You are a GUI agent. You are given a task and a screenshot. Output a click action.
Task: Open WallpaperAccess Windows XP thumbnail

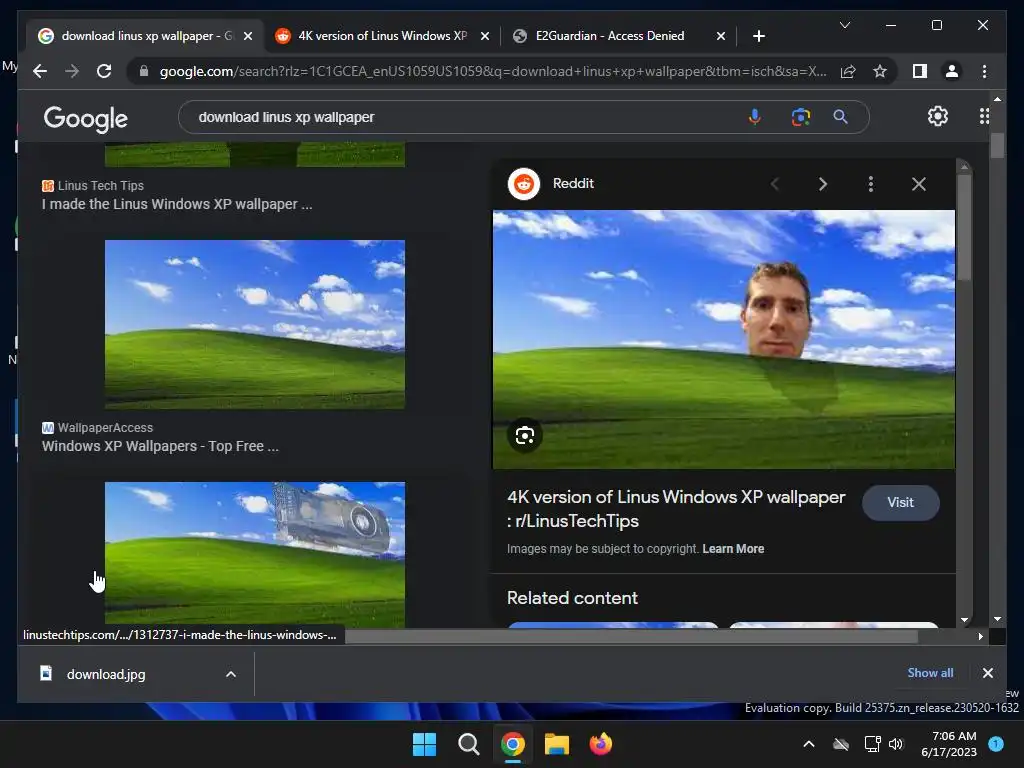255,324
